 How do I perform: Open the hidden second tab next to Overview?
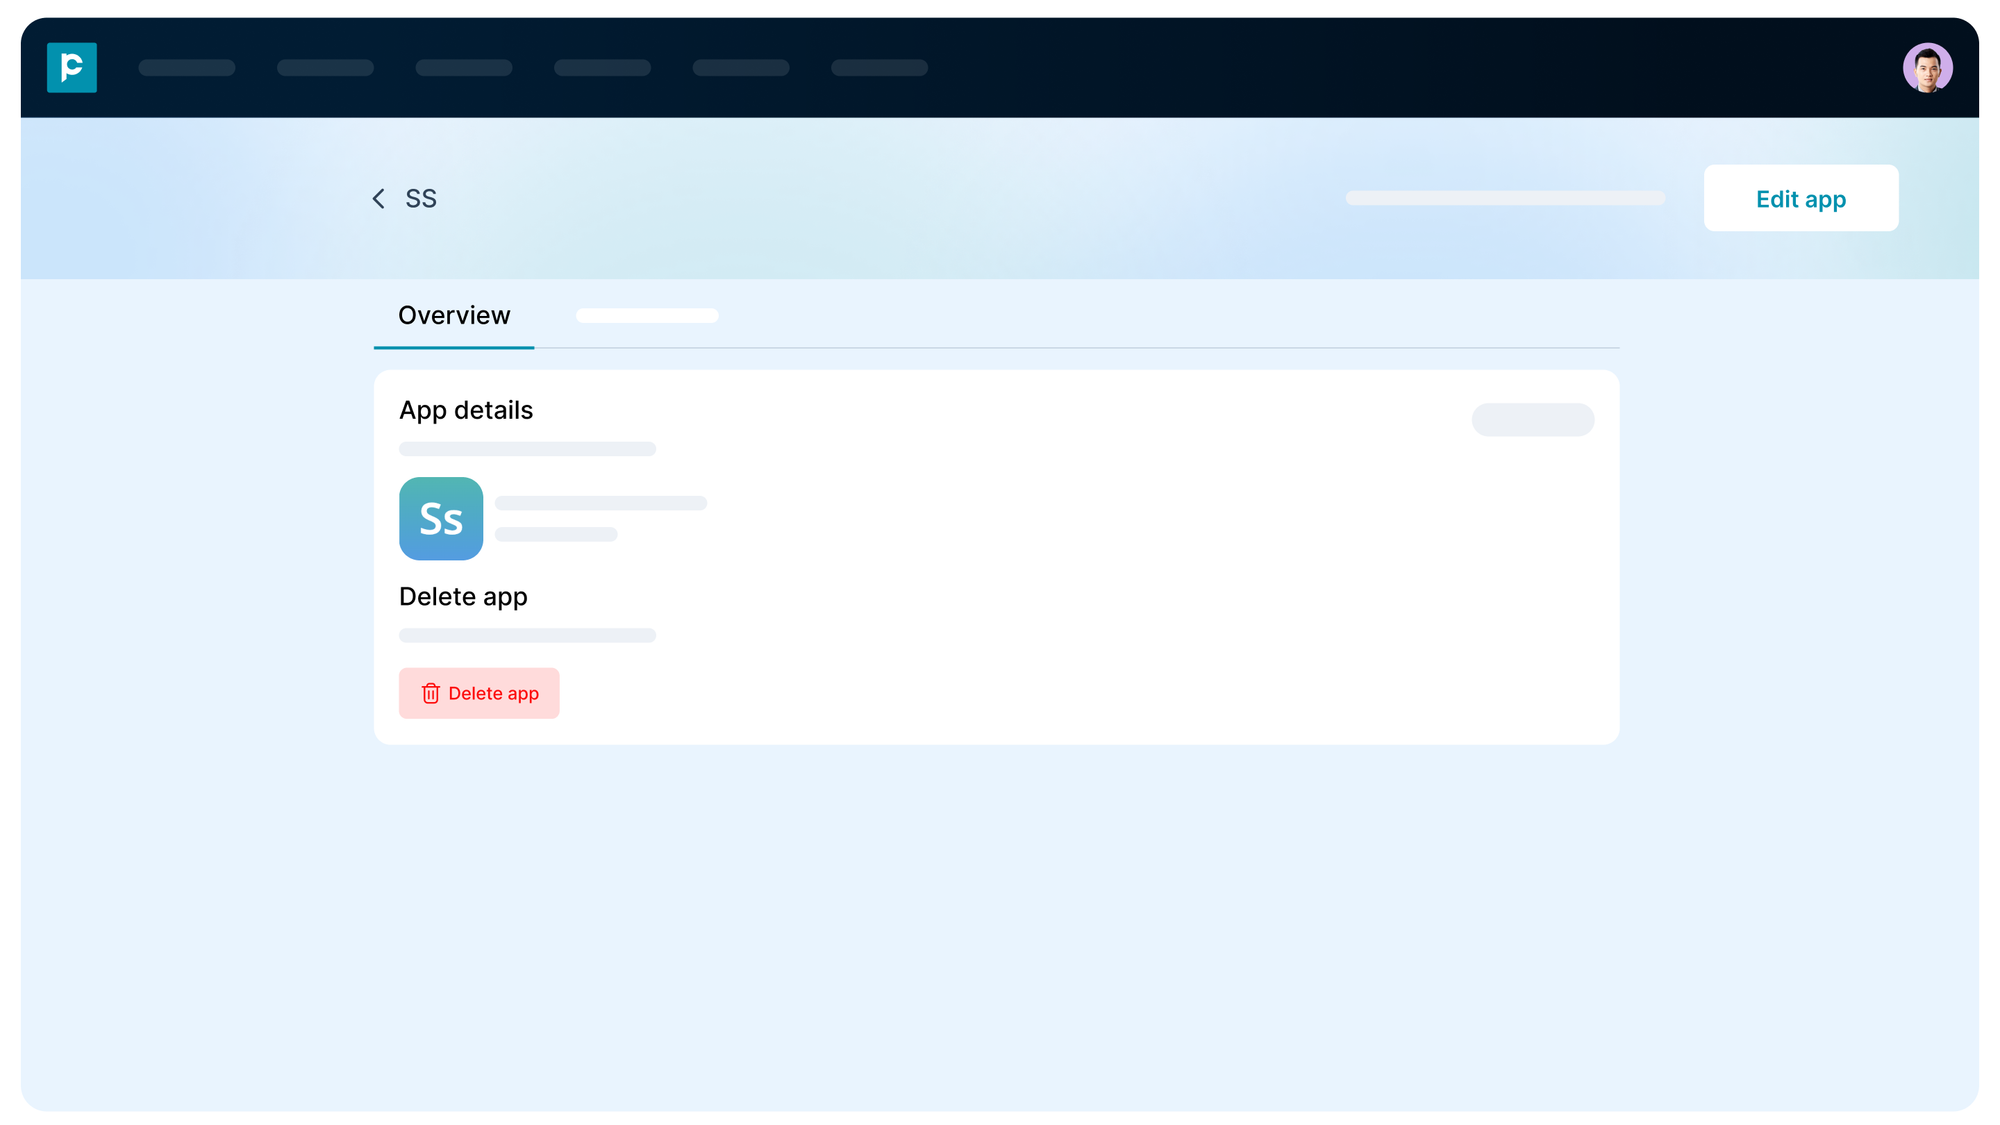646,315
